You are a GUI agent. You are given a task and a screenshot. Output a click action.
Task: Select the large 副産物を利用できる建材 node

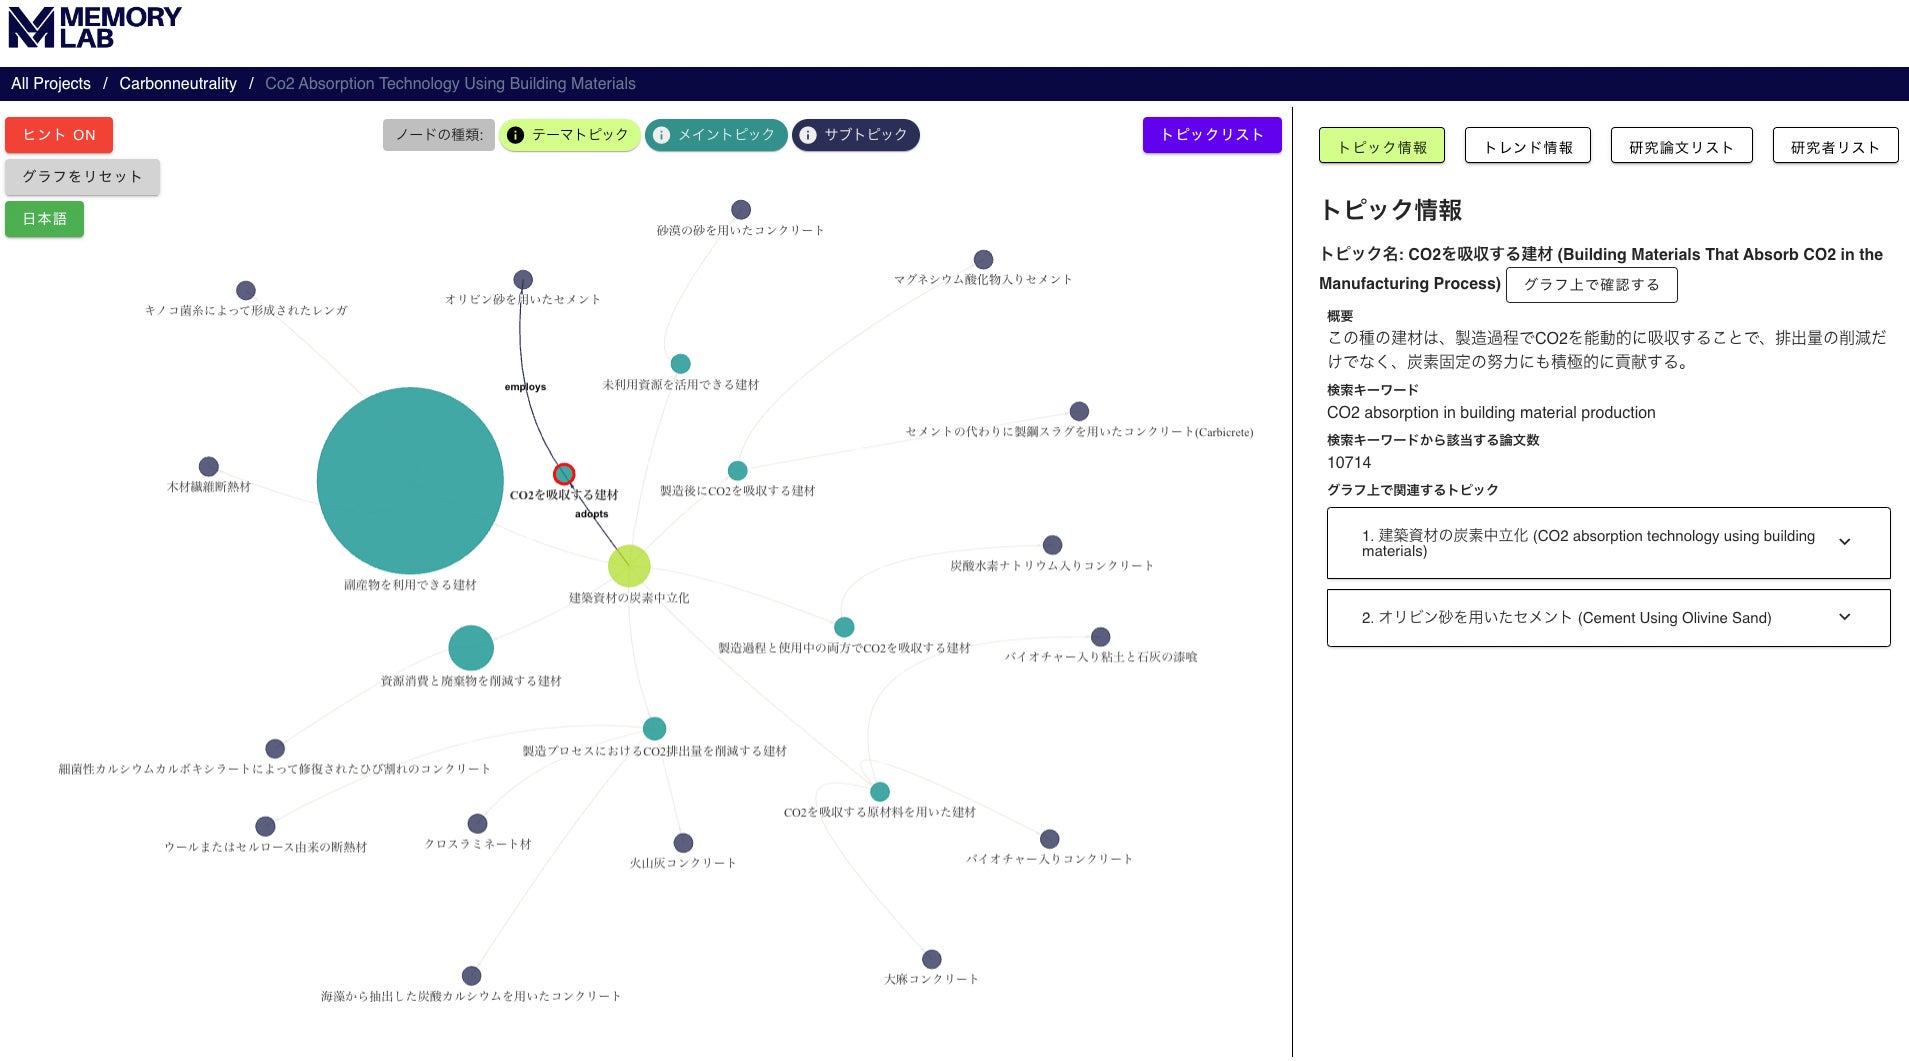pos(410,481)
